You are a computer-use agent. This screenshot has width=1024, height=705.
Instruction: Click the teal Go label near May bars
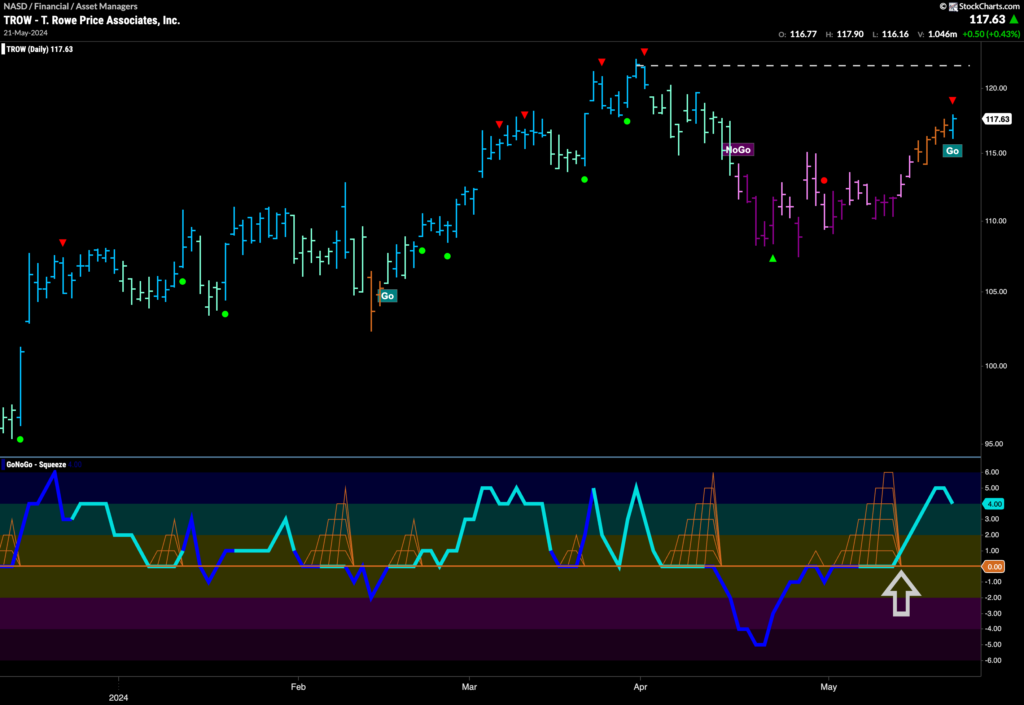pos(953,150)
